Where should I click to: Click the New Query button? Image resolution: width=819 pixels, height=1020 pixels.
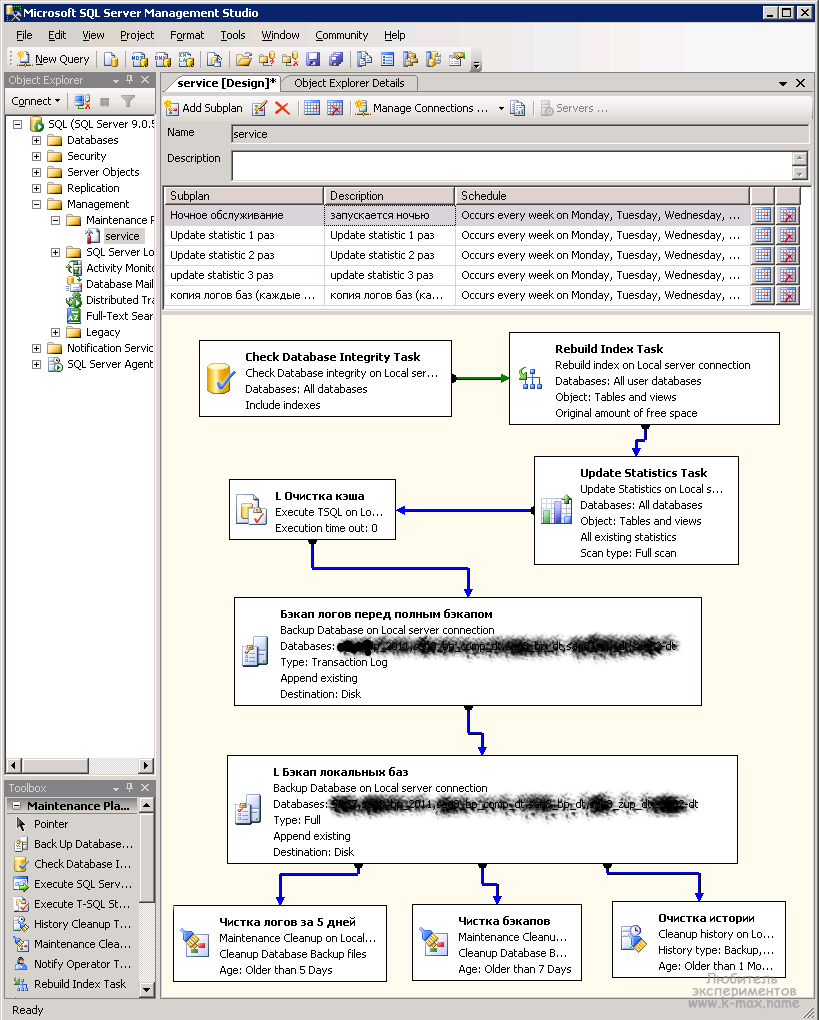pos(52,59)
